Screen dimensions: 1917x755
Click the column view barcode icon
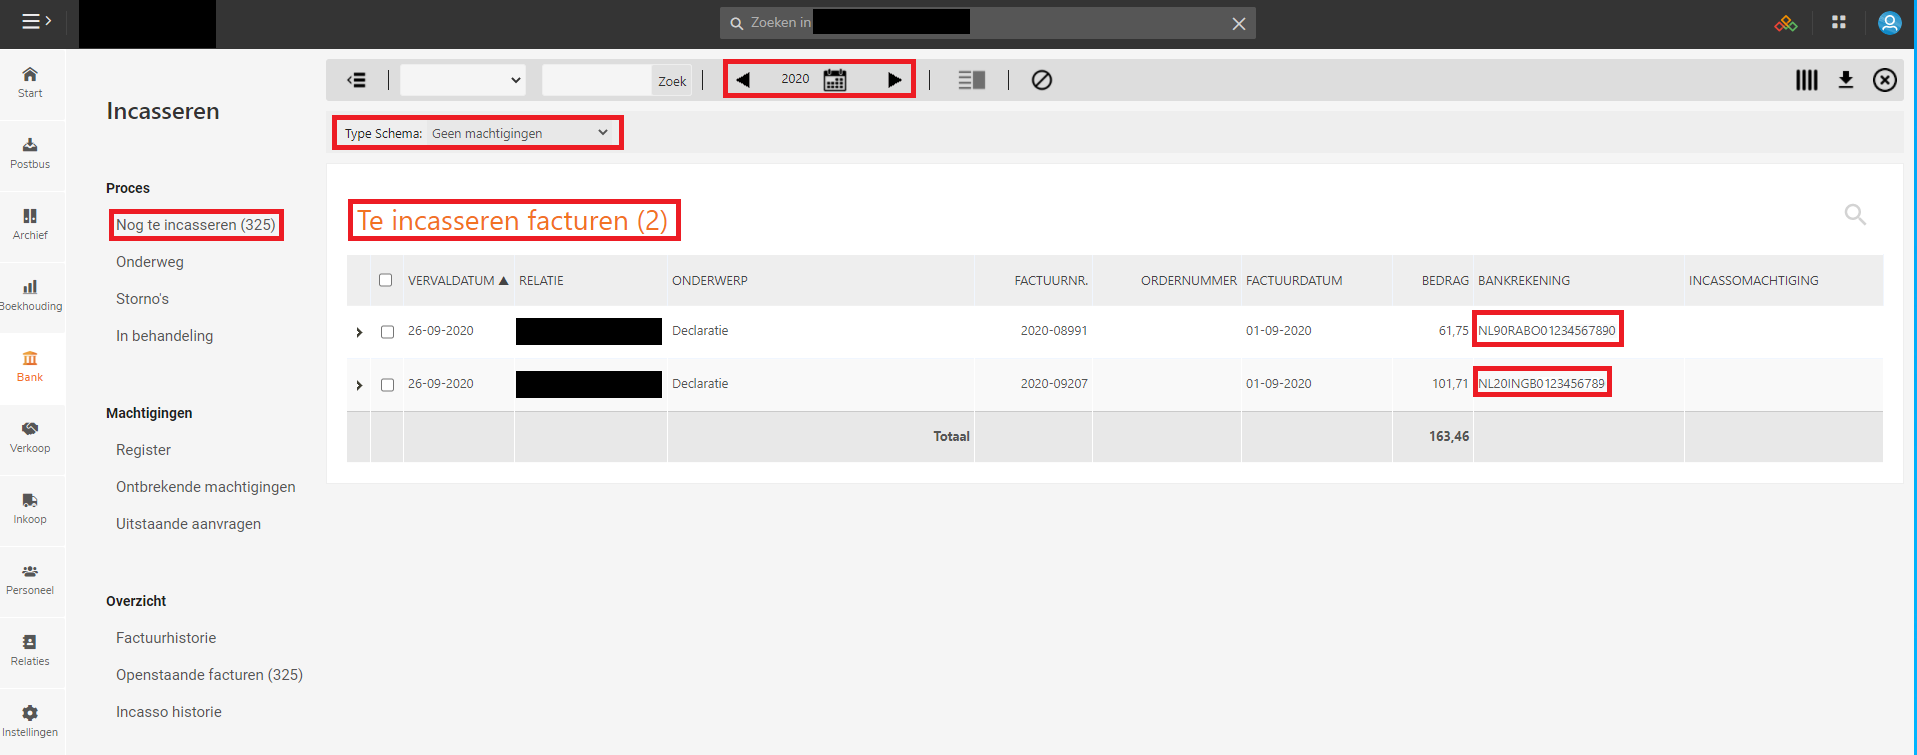click(1806, 80)
